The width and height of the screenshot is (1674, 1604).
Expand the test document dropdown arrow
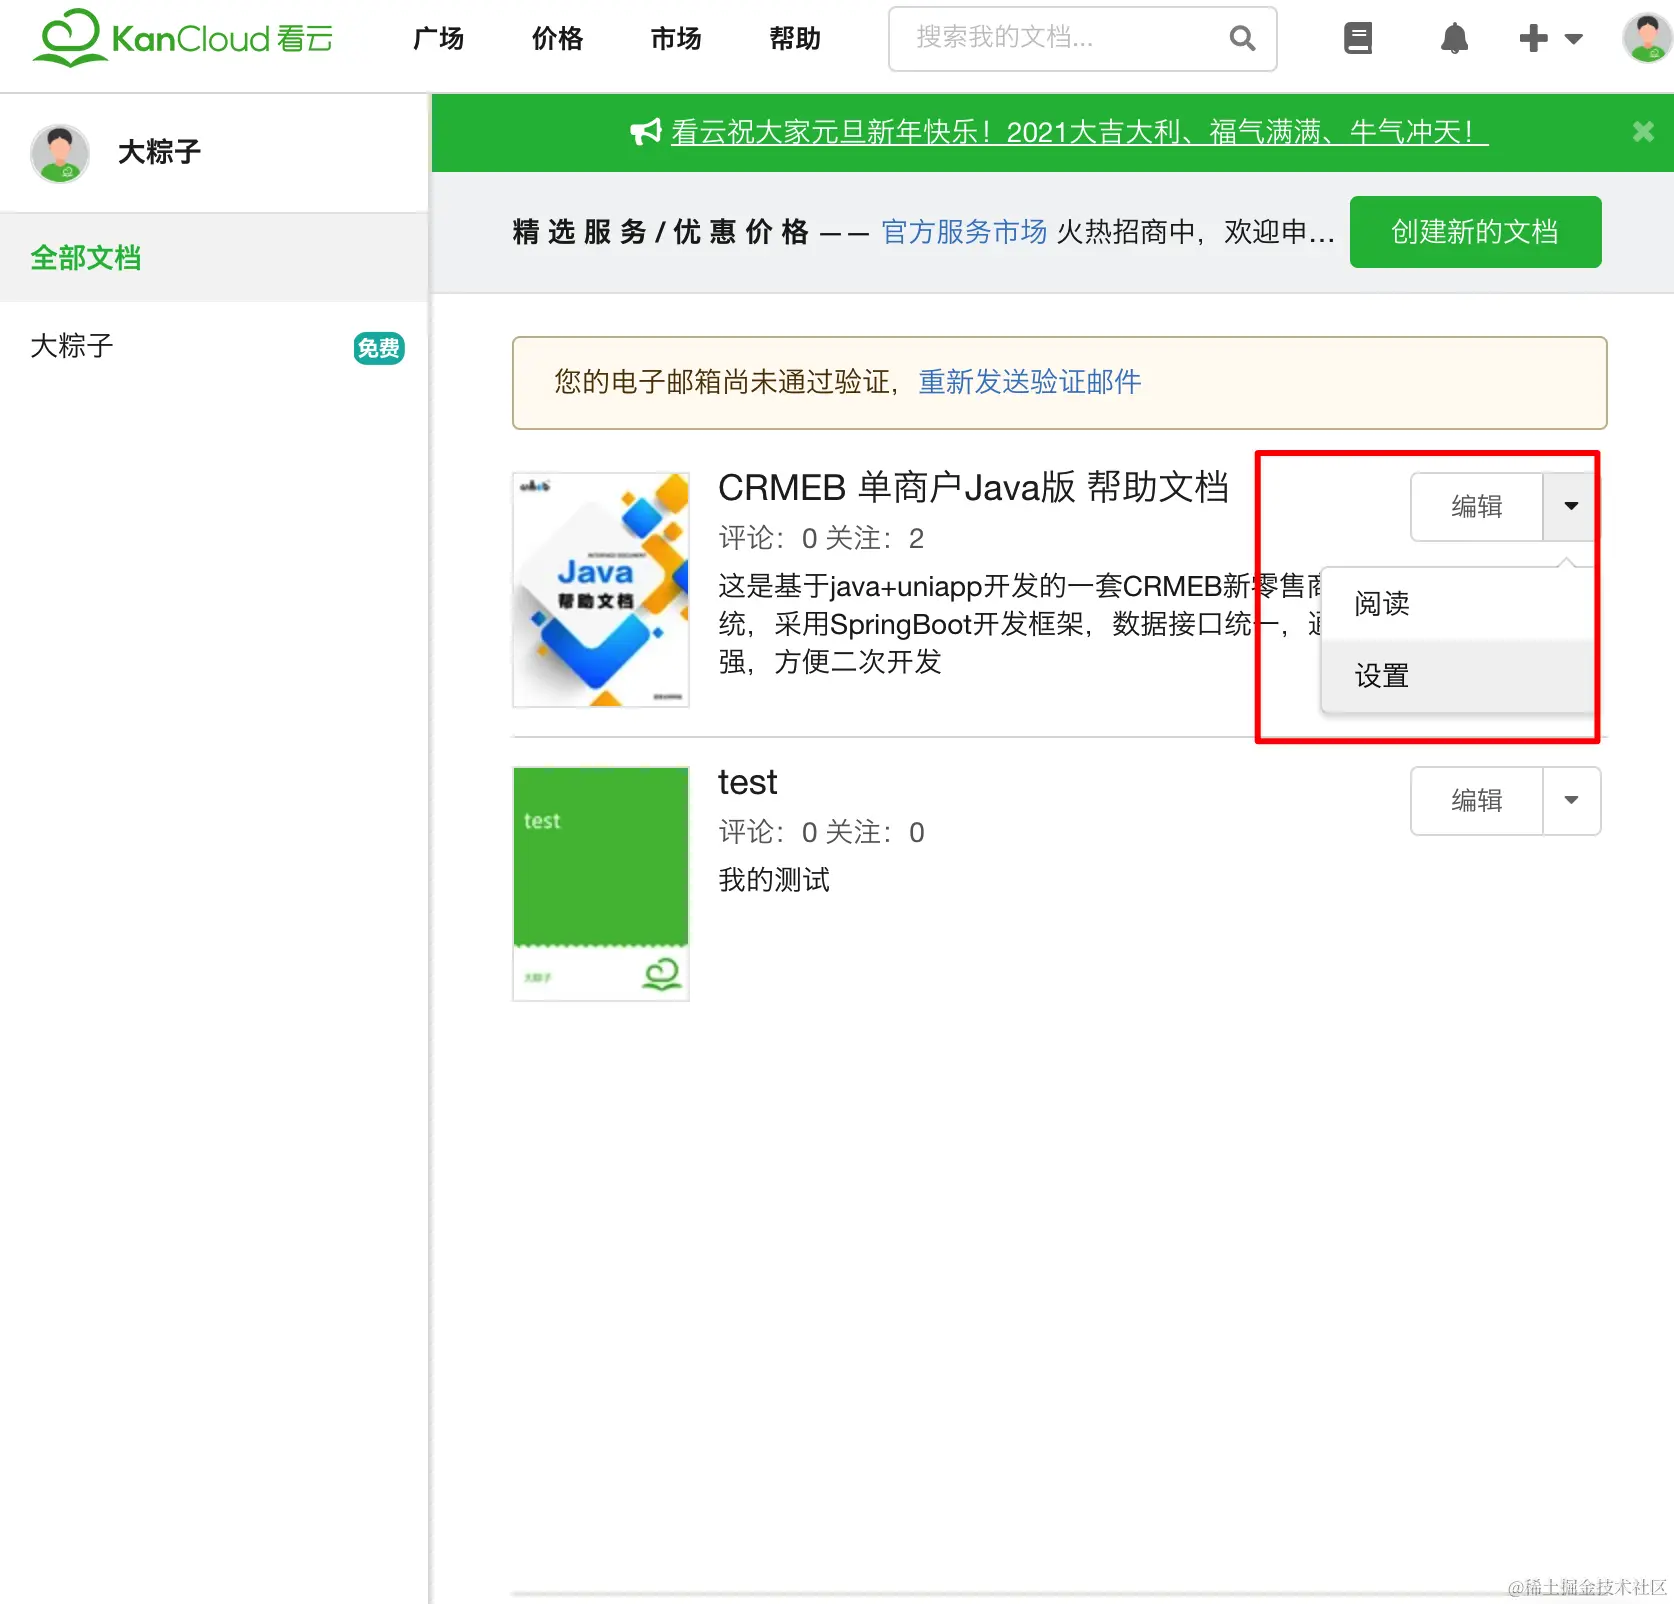[x=1572, y=801]
